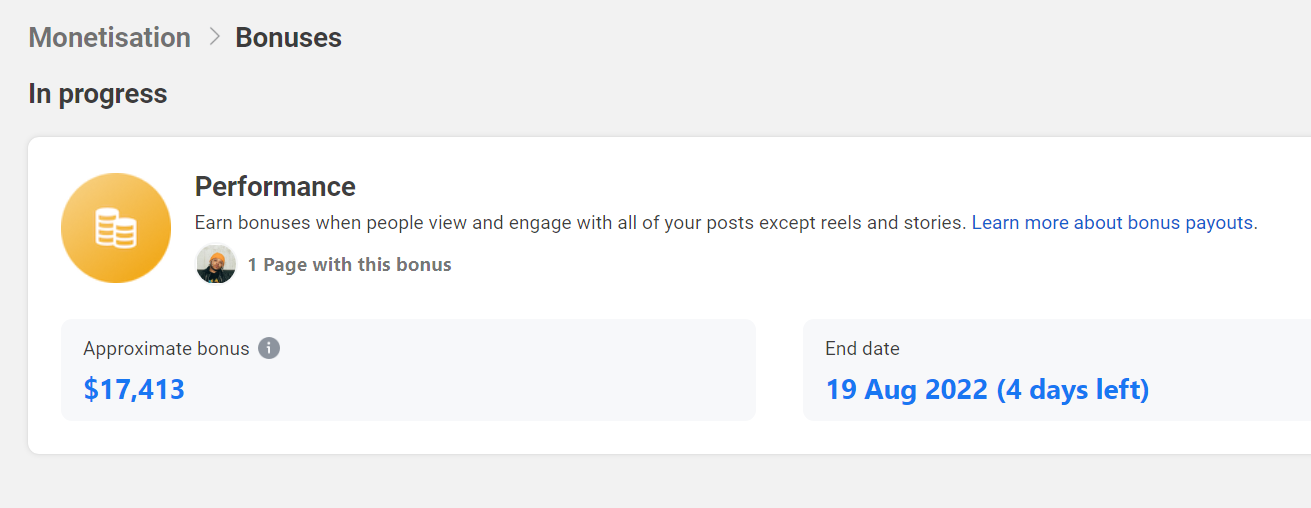Click the breadcrumb chevron arrow after Monetisation
Image resolution: width=1311 pixels, height=508 pixels.
pos(213,37)
